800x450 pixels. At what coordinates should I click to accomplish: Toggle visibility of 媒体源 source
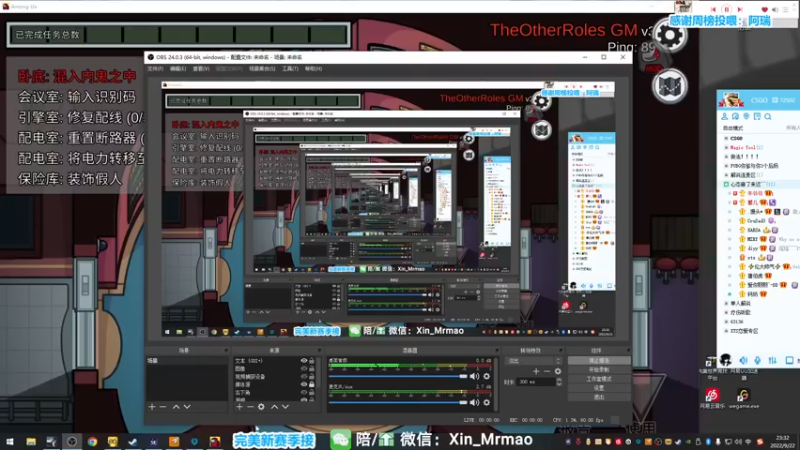tap(304, 384)
